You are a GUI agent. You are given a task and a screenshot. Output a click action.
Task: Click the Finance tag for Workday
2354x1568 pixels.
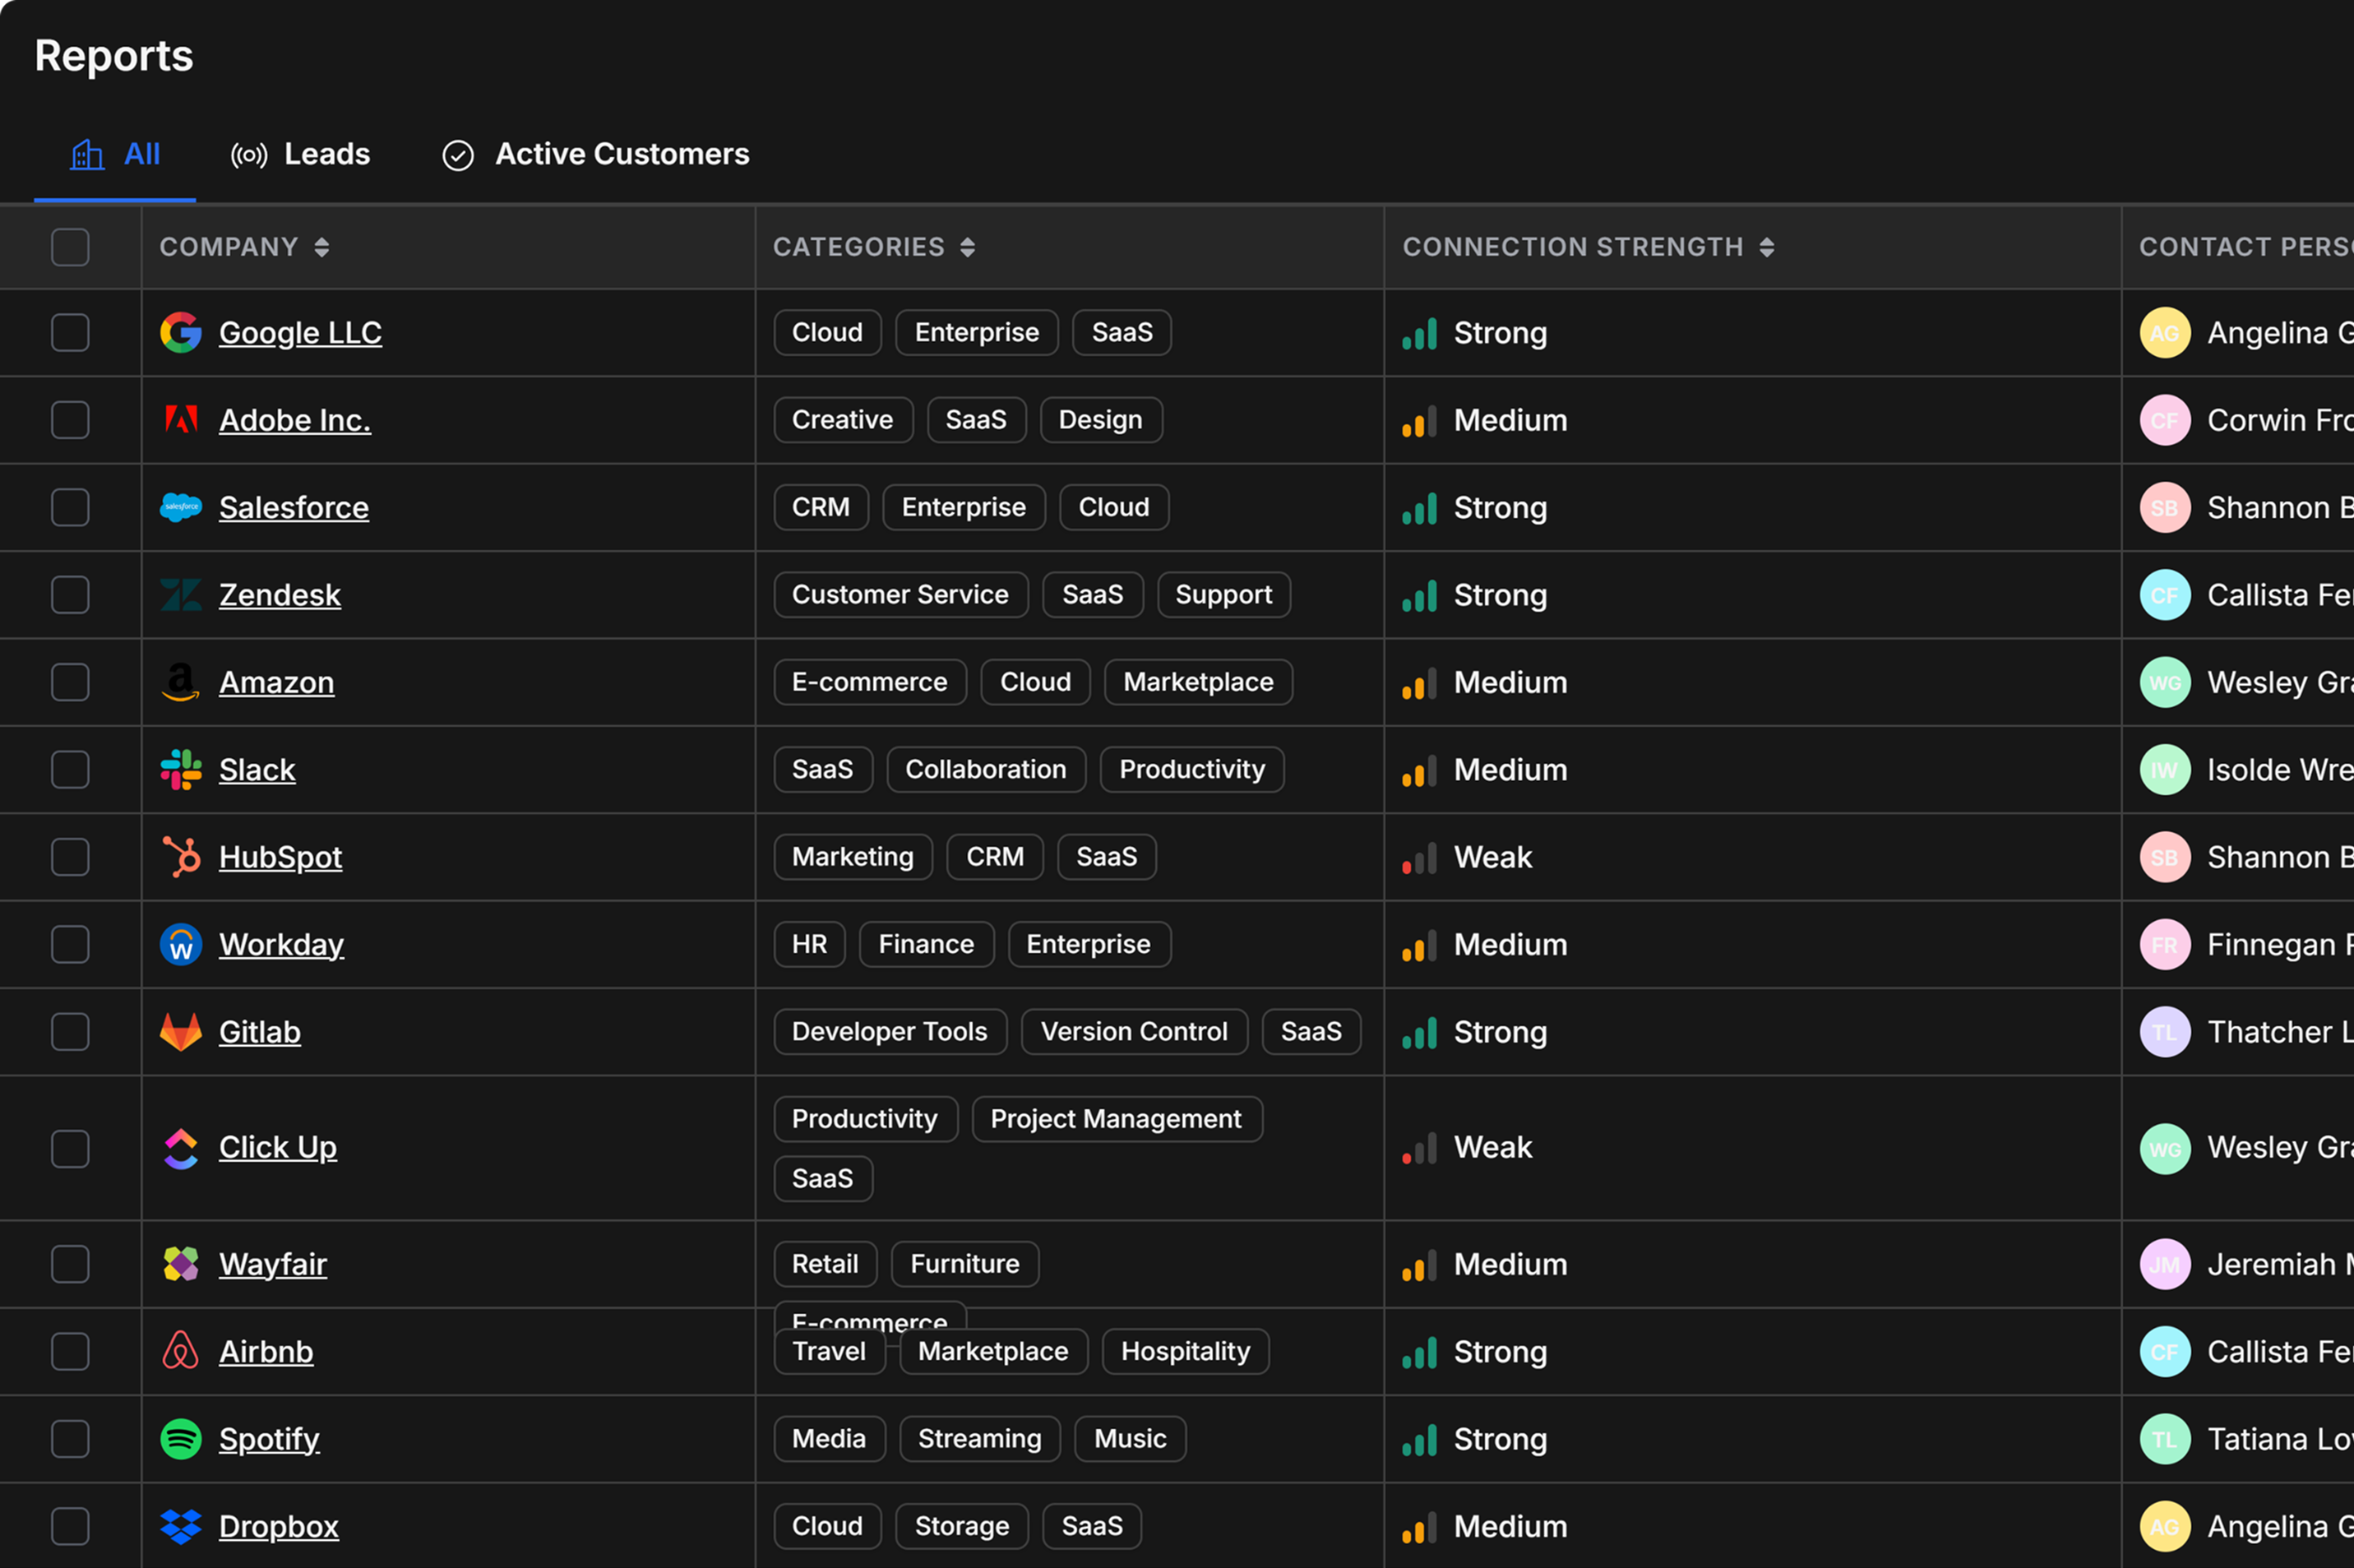tap(926, 944)
